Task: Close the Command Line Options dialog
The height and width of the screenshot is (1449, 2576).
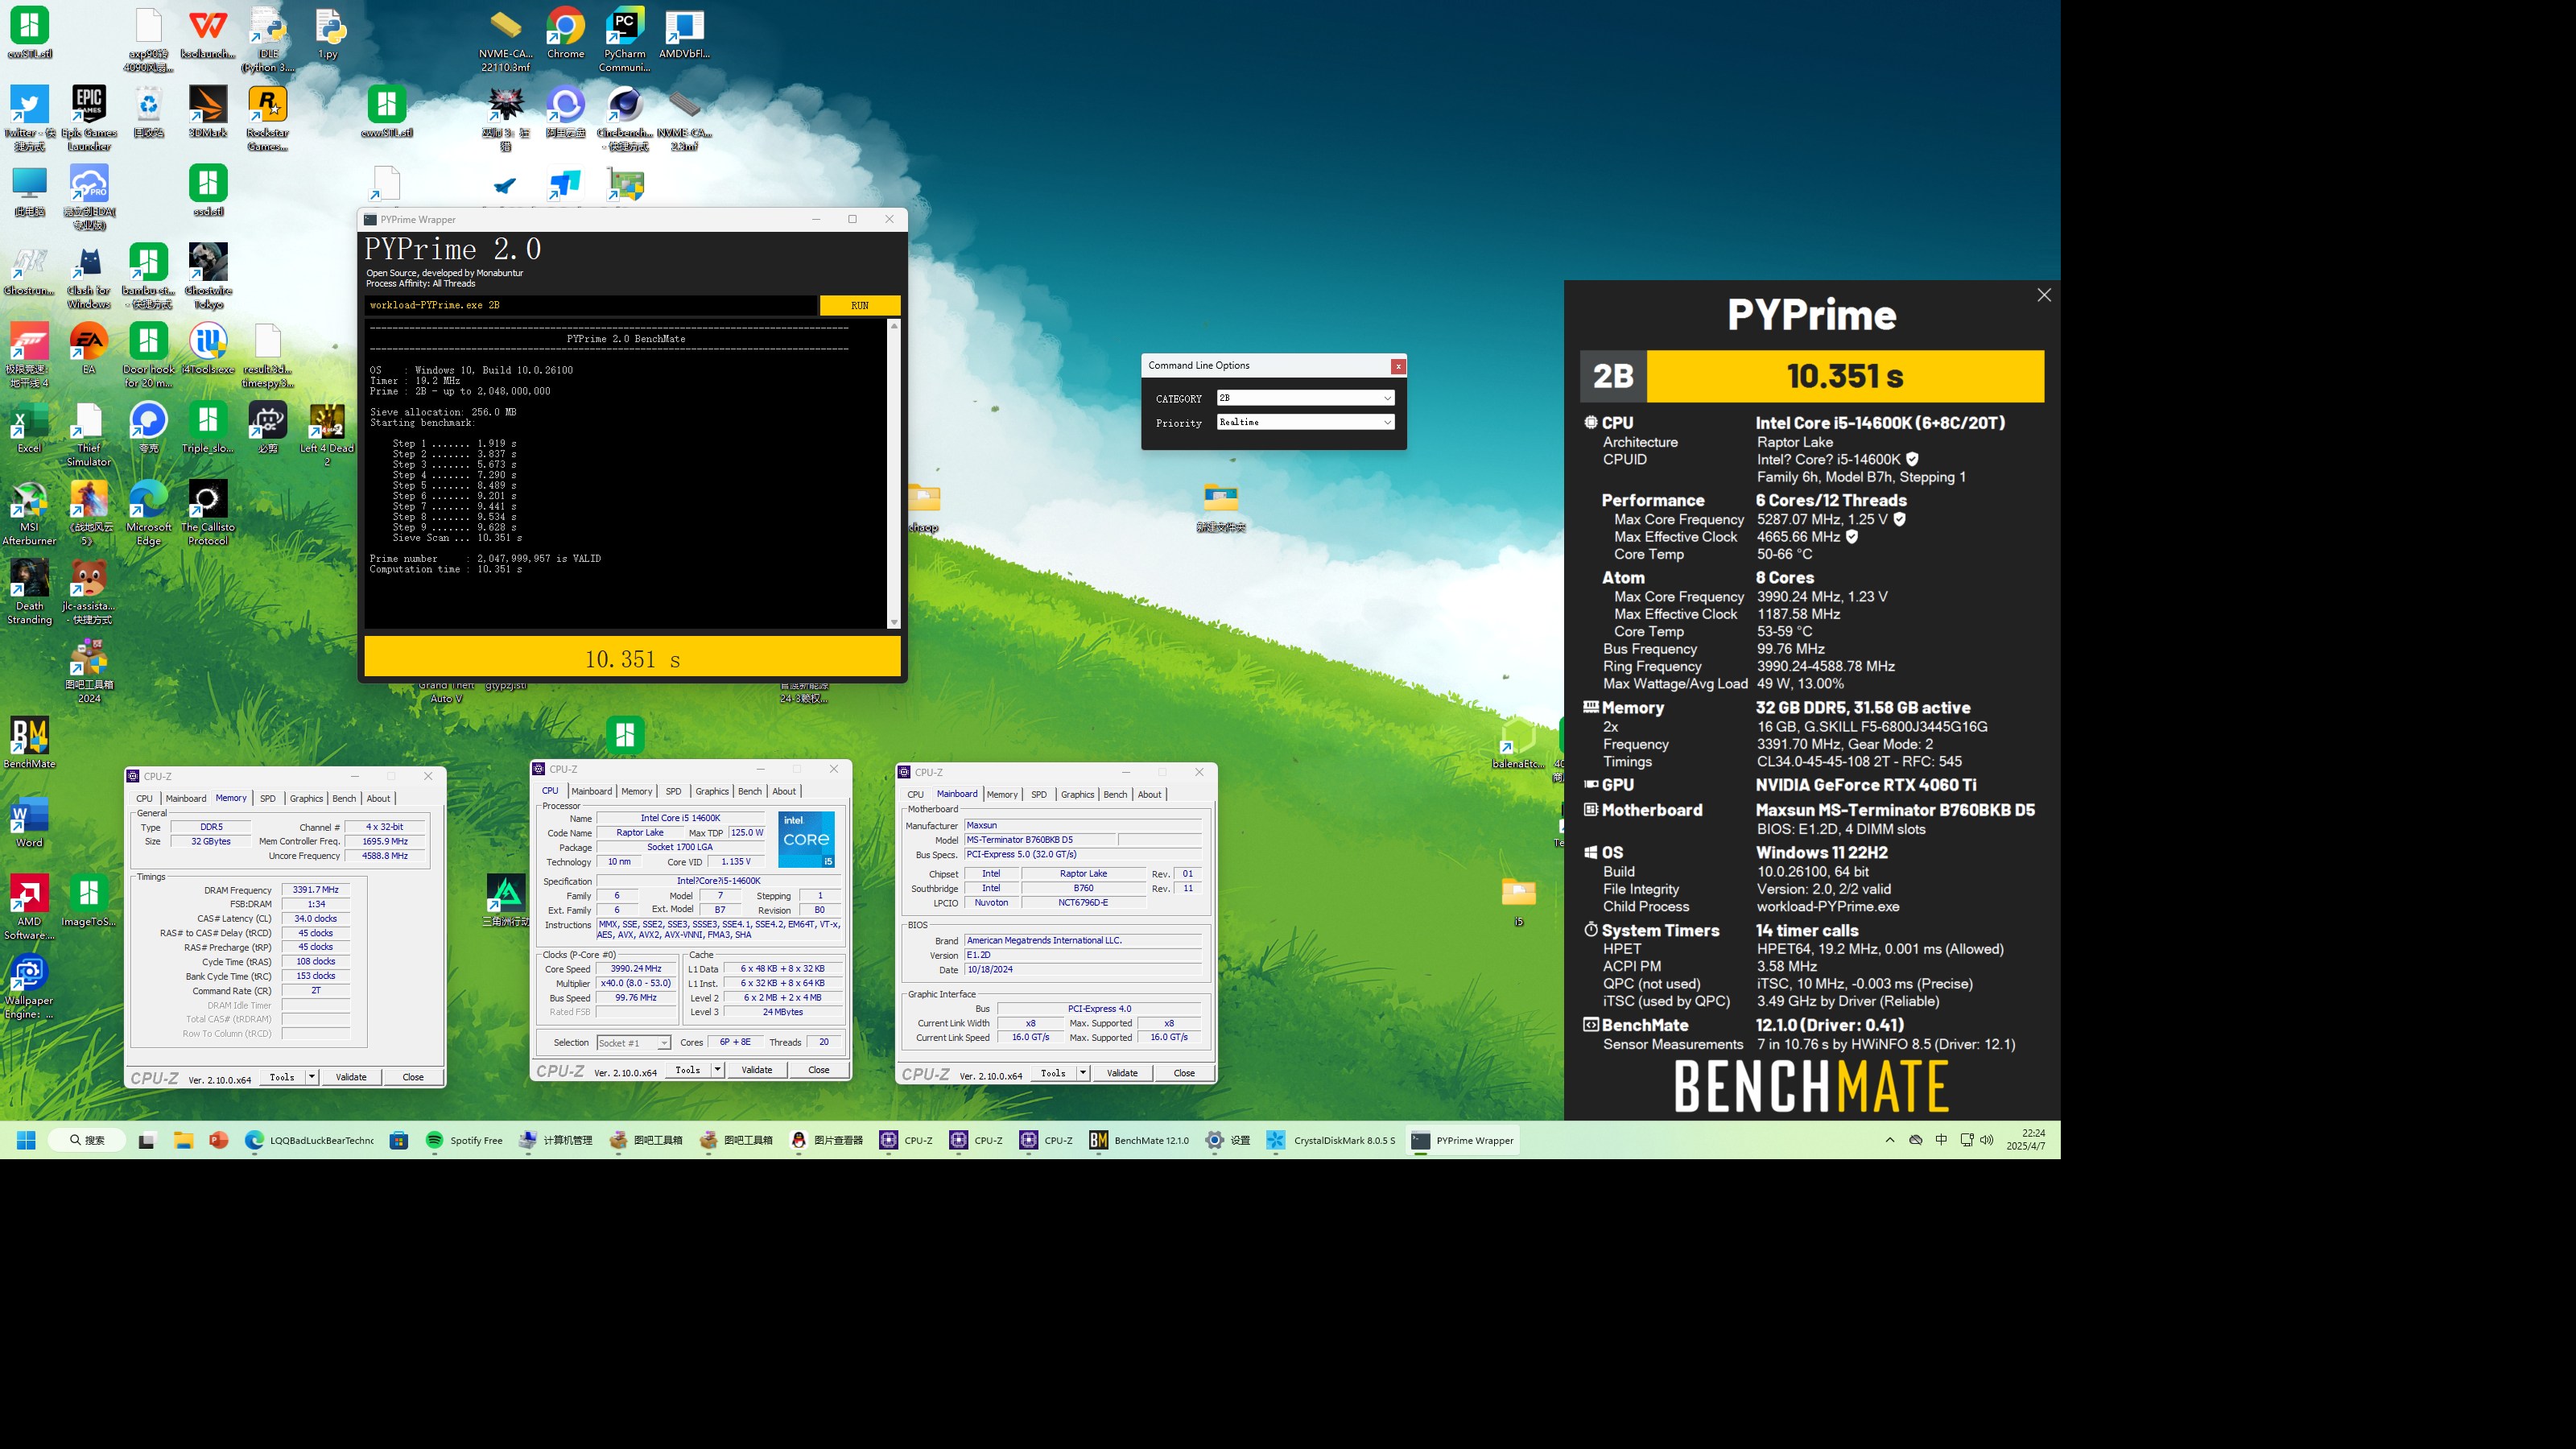Action: (1398, 366)
